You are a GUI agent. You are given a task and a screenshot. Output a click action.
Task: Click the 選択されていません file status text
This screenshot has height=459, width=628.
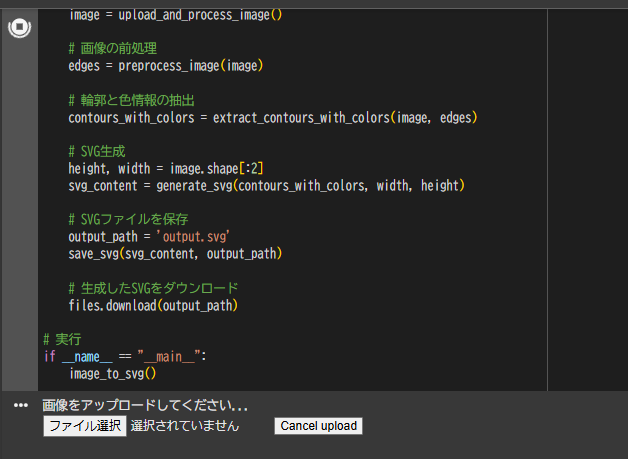pyautogui.click(x=185, y=426)
